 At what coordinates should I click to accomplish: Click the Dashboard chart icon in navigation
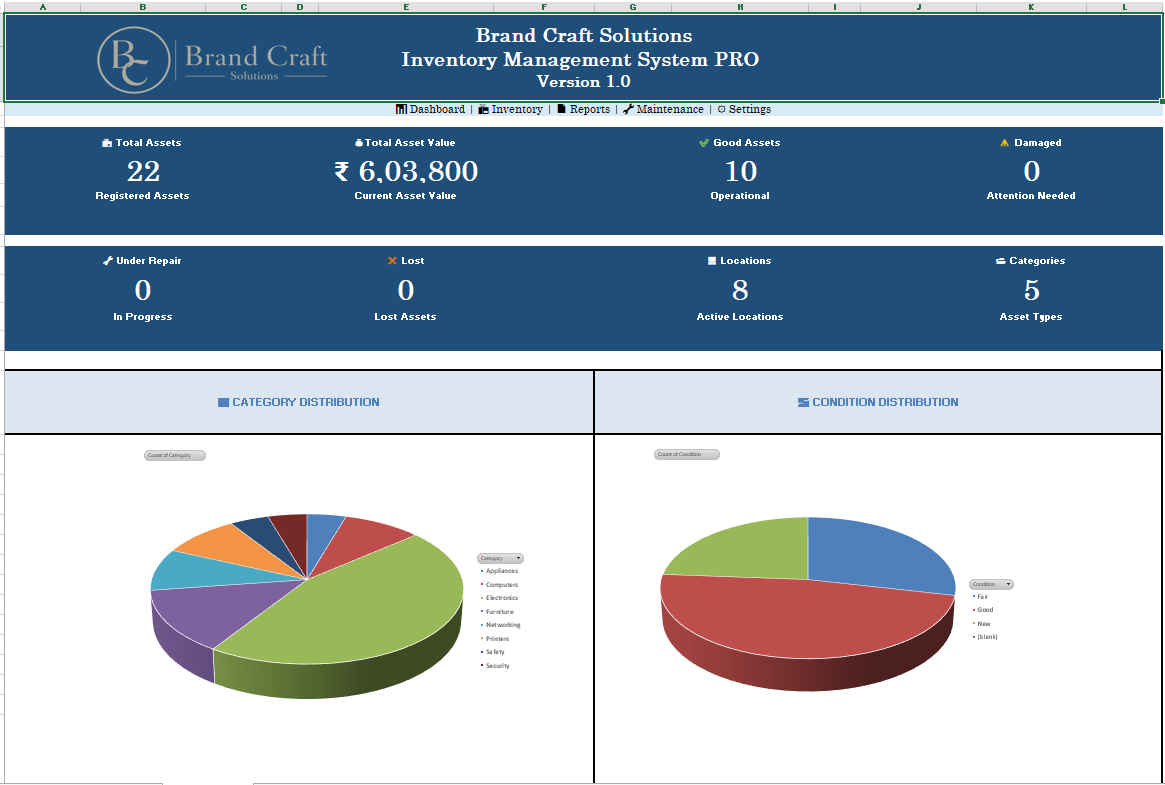[401, 109]
